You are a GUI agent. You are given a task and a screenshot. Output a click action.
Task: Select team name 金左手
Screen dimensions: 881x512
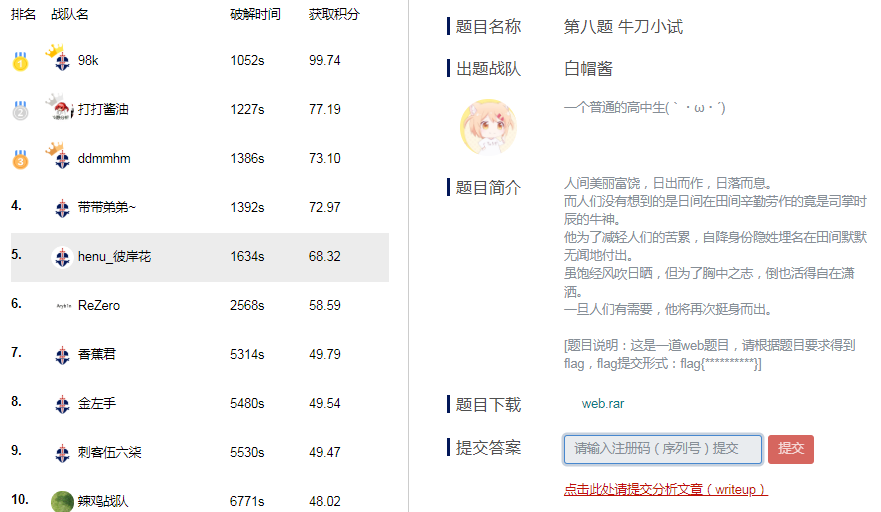(x=97, y=404)
